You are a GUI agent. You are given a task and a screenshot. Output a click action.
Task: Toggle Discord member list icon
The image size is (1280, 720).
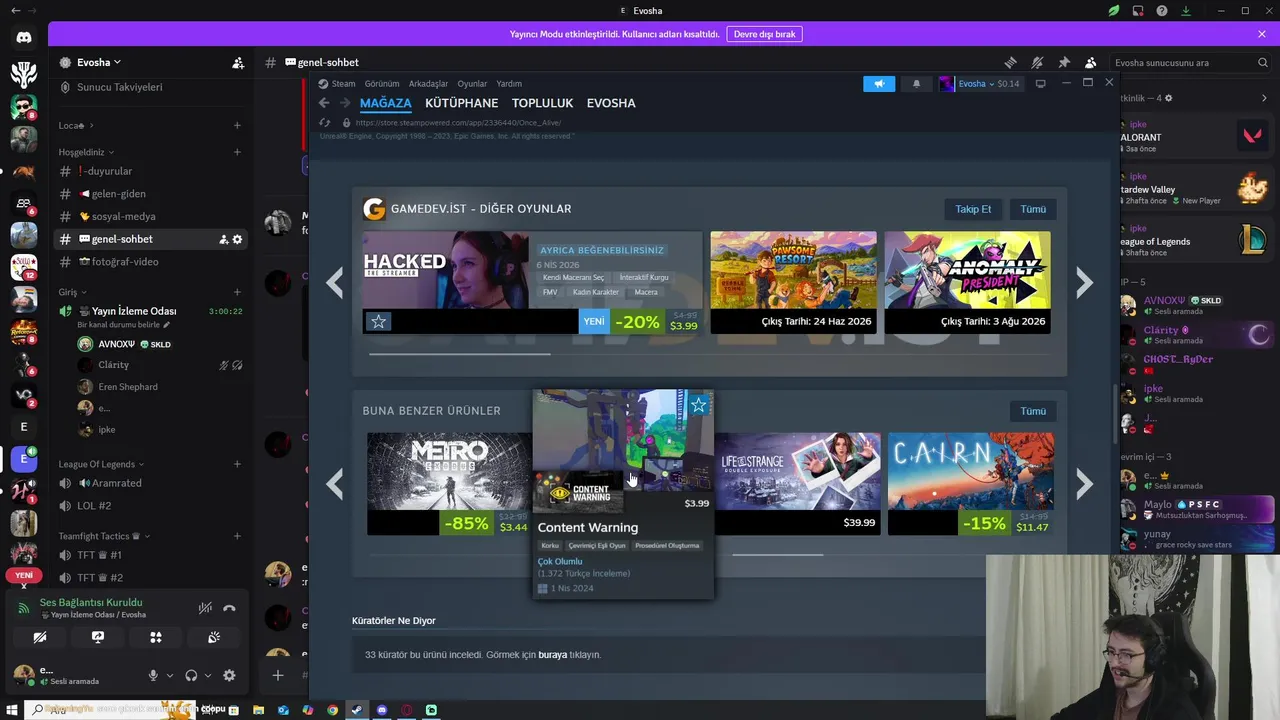(x=1090, y=62)
